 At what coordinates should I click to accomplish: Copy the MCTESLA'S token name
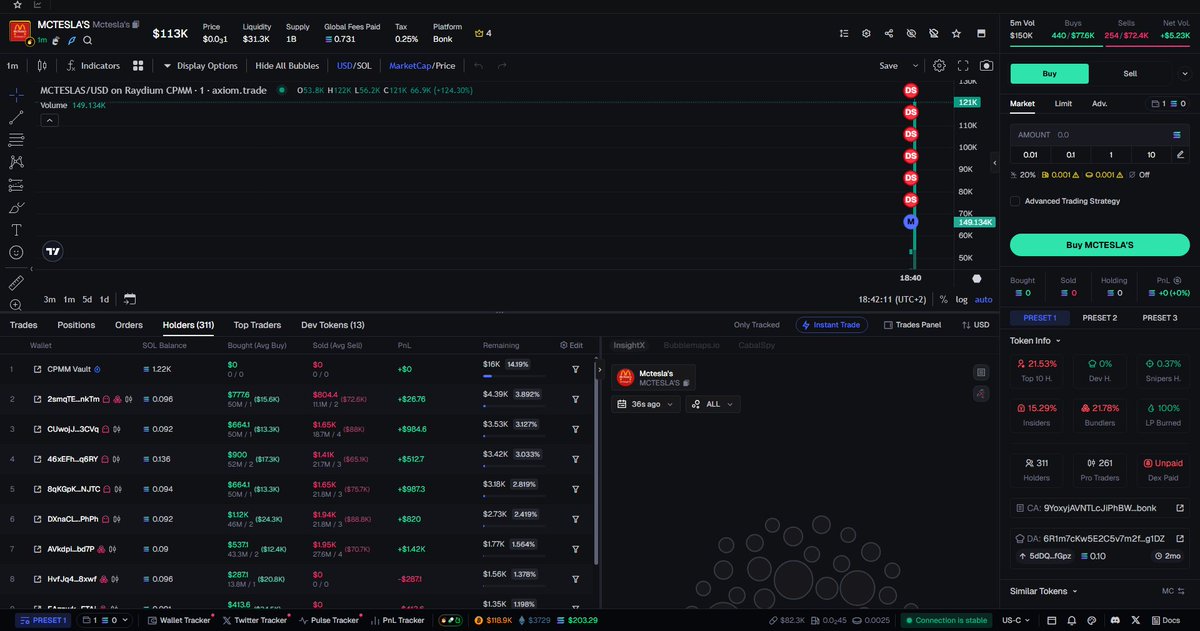point(136,23)
